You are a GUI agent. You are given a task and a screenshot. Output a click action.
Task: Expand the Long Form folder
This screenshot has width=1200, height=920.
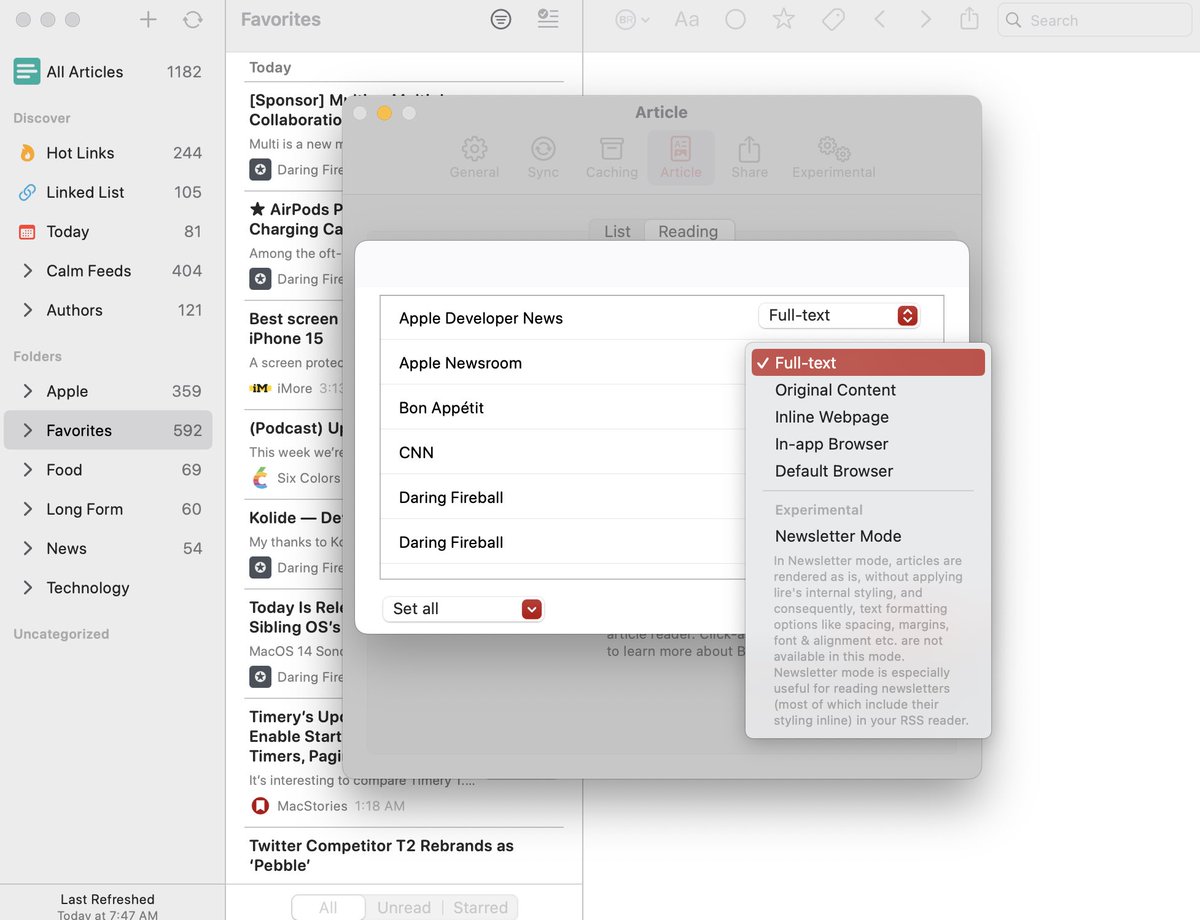27,509
